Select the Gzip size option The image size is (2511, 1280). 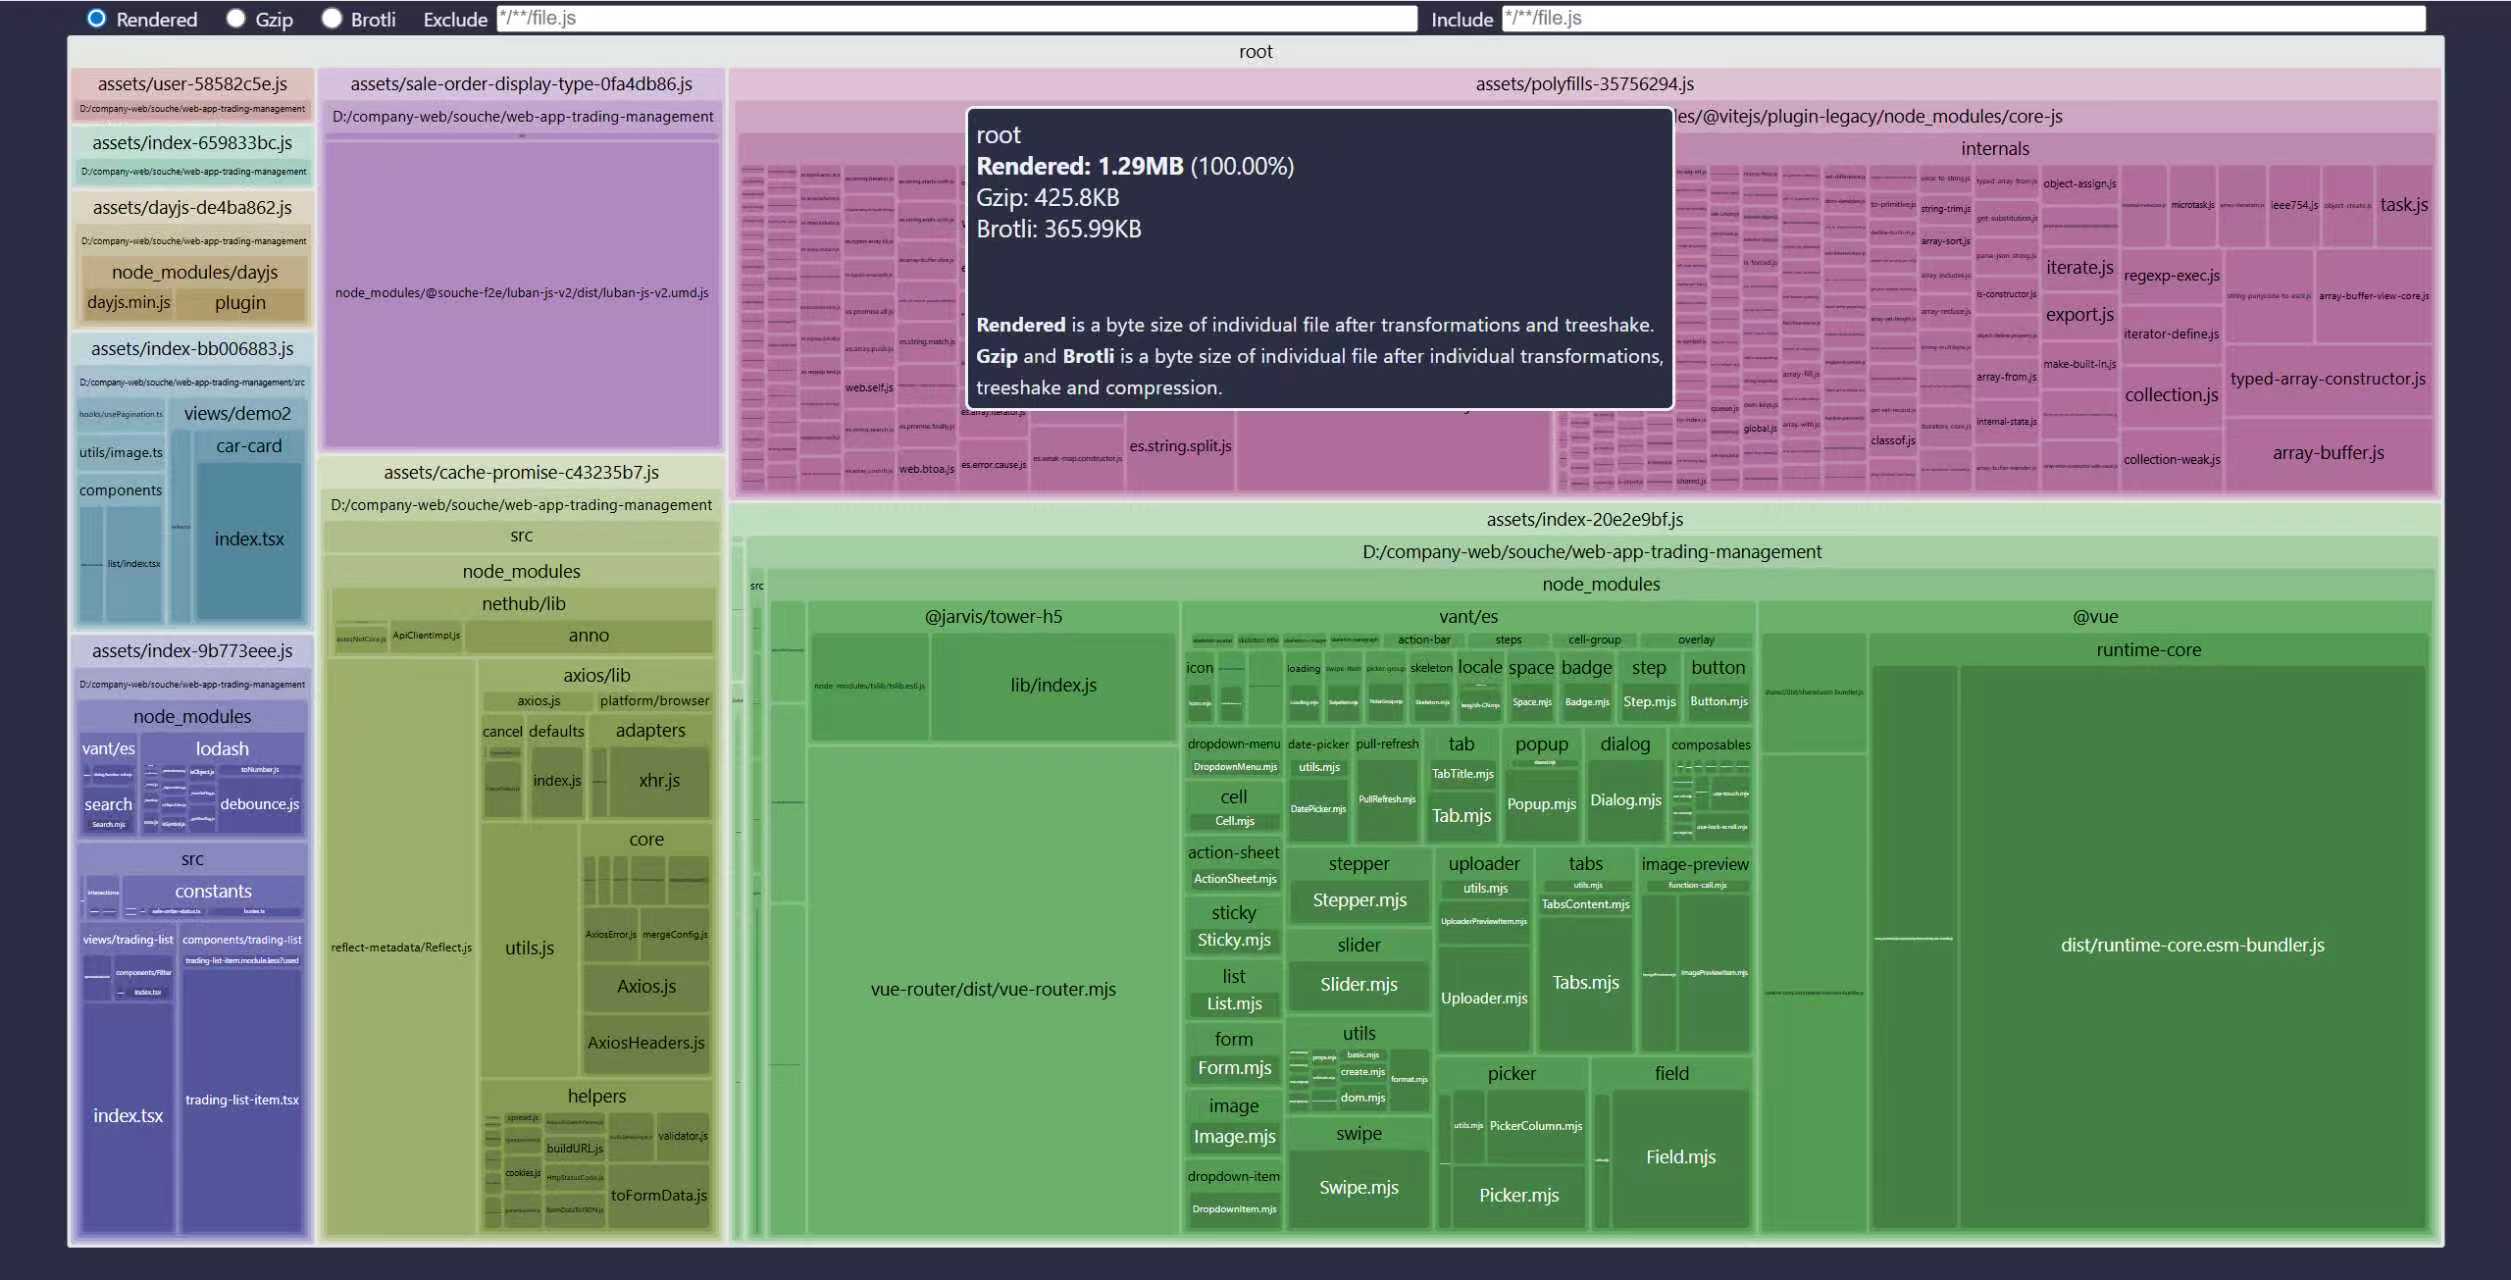[x=236, y=19]
